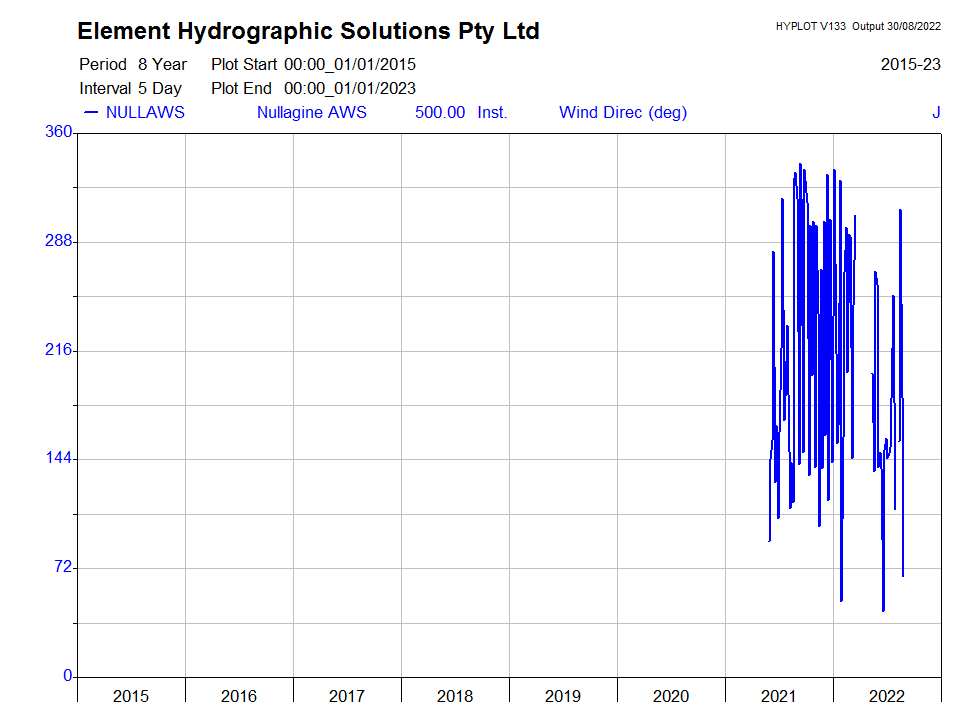Select the NULLAWS station code label
968x726 pixels.
[x=145, y=112]
